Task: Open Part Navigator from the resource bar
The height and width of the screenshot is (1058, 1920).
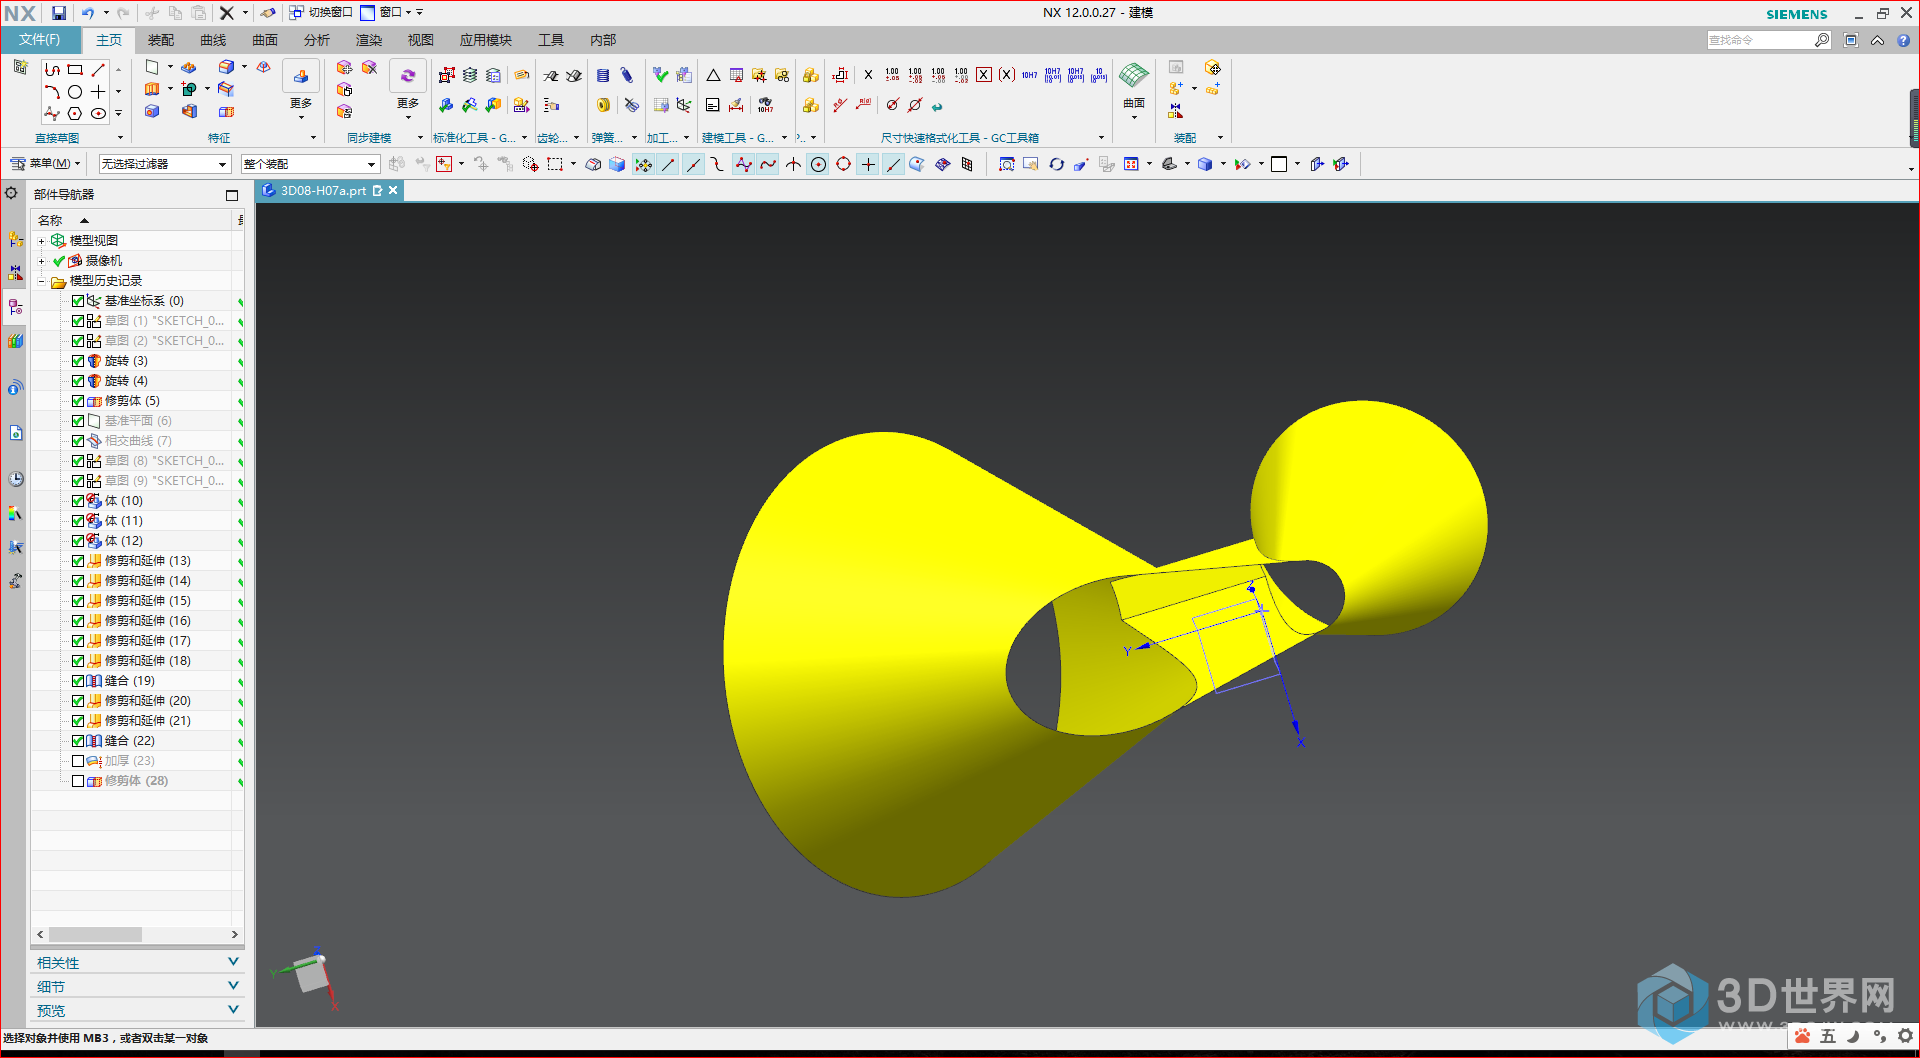Action: 15,307
